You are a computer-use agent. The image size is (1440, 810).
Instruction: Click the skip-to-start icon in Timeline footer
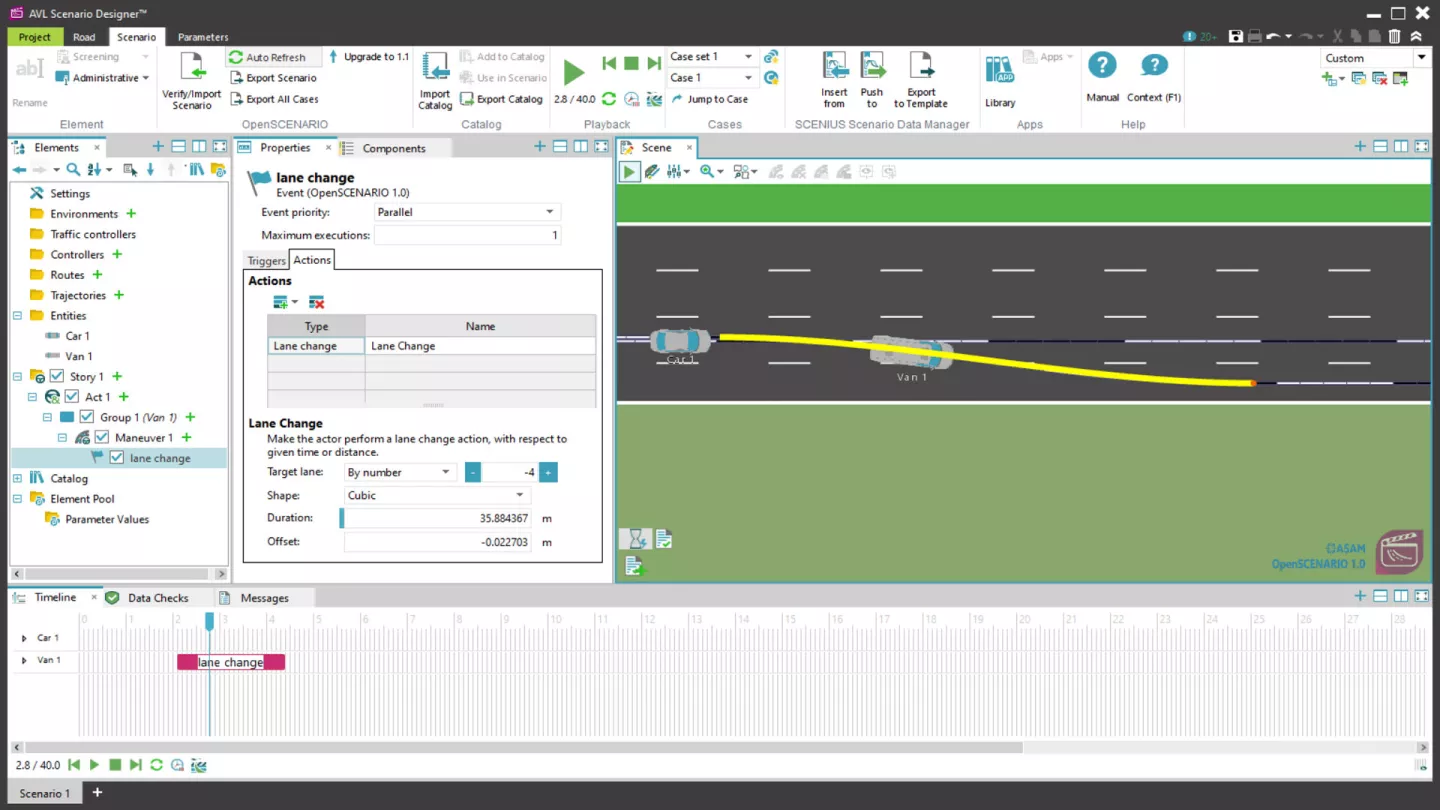coord(74,765)
